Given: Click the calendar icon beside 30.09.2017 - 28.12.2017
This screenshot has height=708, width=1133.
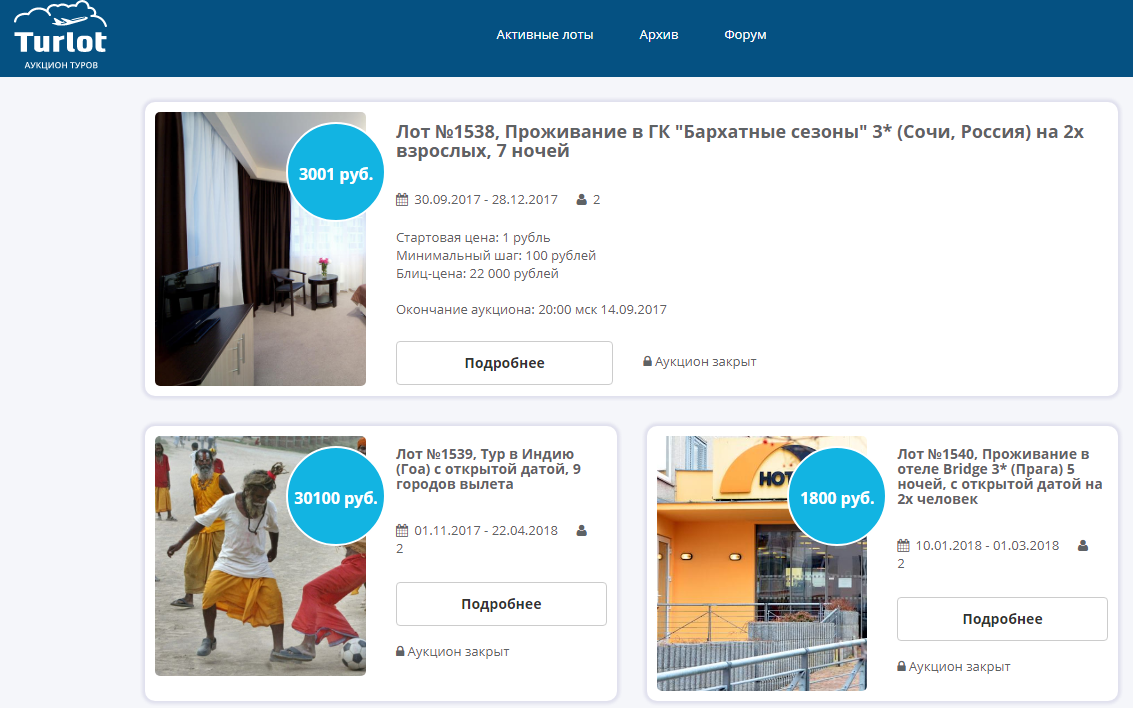Looking at the screenshot, I should point(402,199).
